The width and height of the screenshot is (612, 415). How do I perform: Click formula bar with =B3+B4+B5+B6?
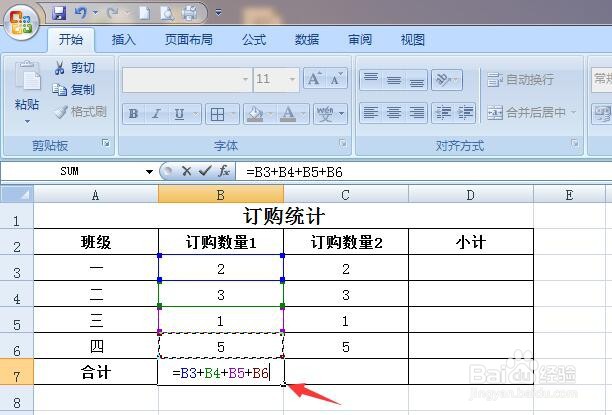point(423,172)
